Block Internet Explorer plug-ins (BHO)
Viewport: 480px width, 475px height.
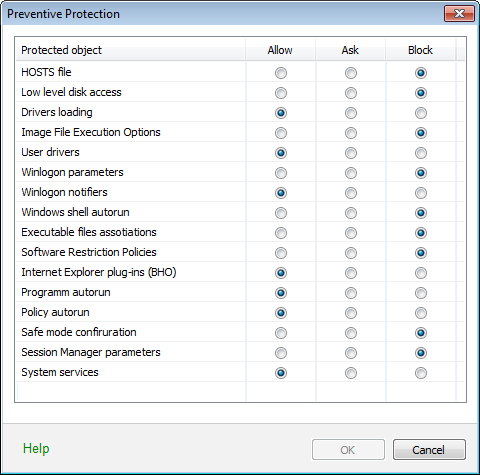pyautogui.click(x=421, y=273)
